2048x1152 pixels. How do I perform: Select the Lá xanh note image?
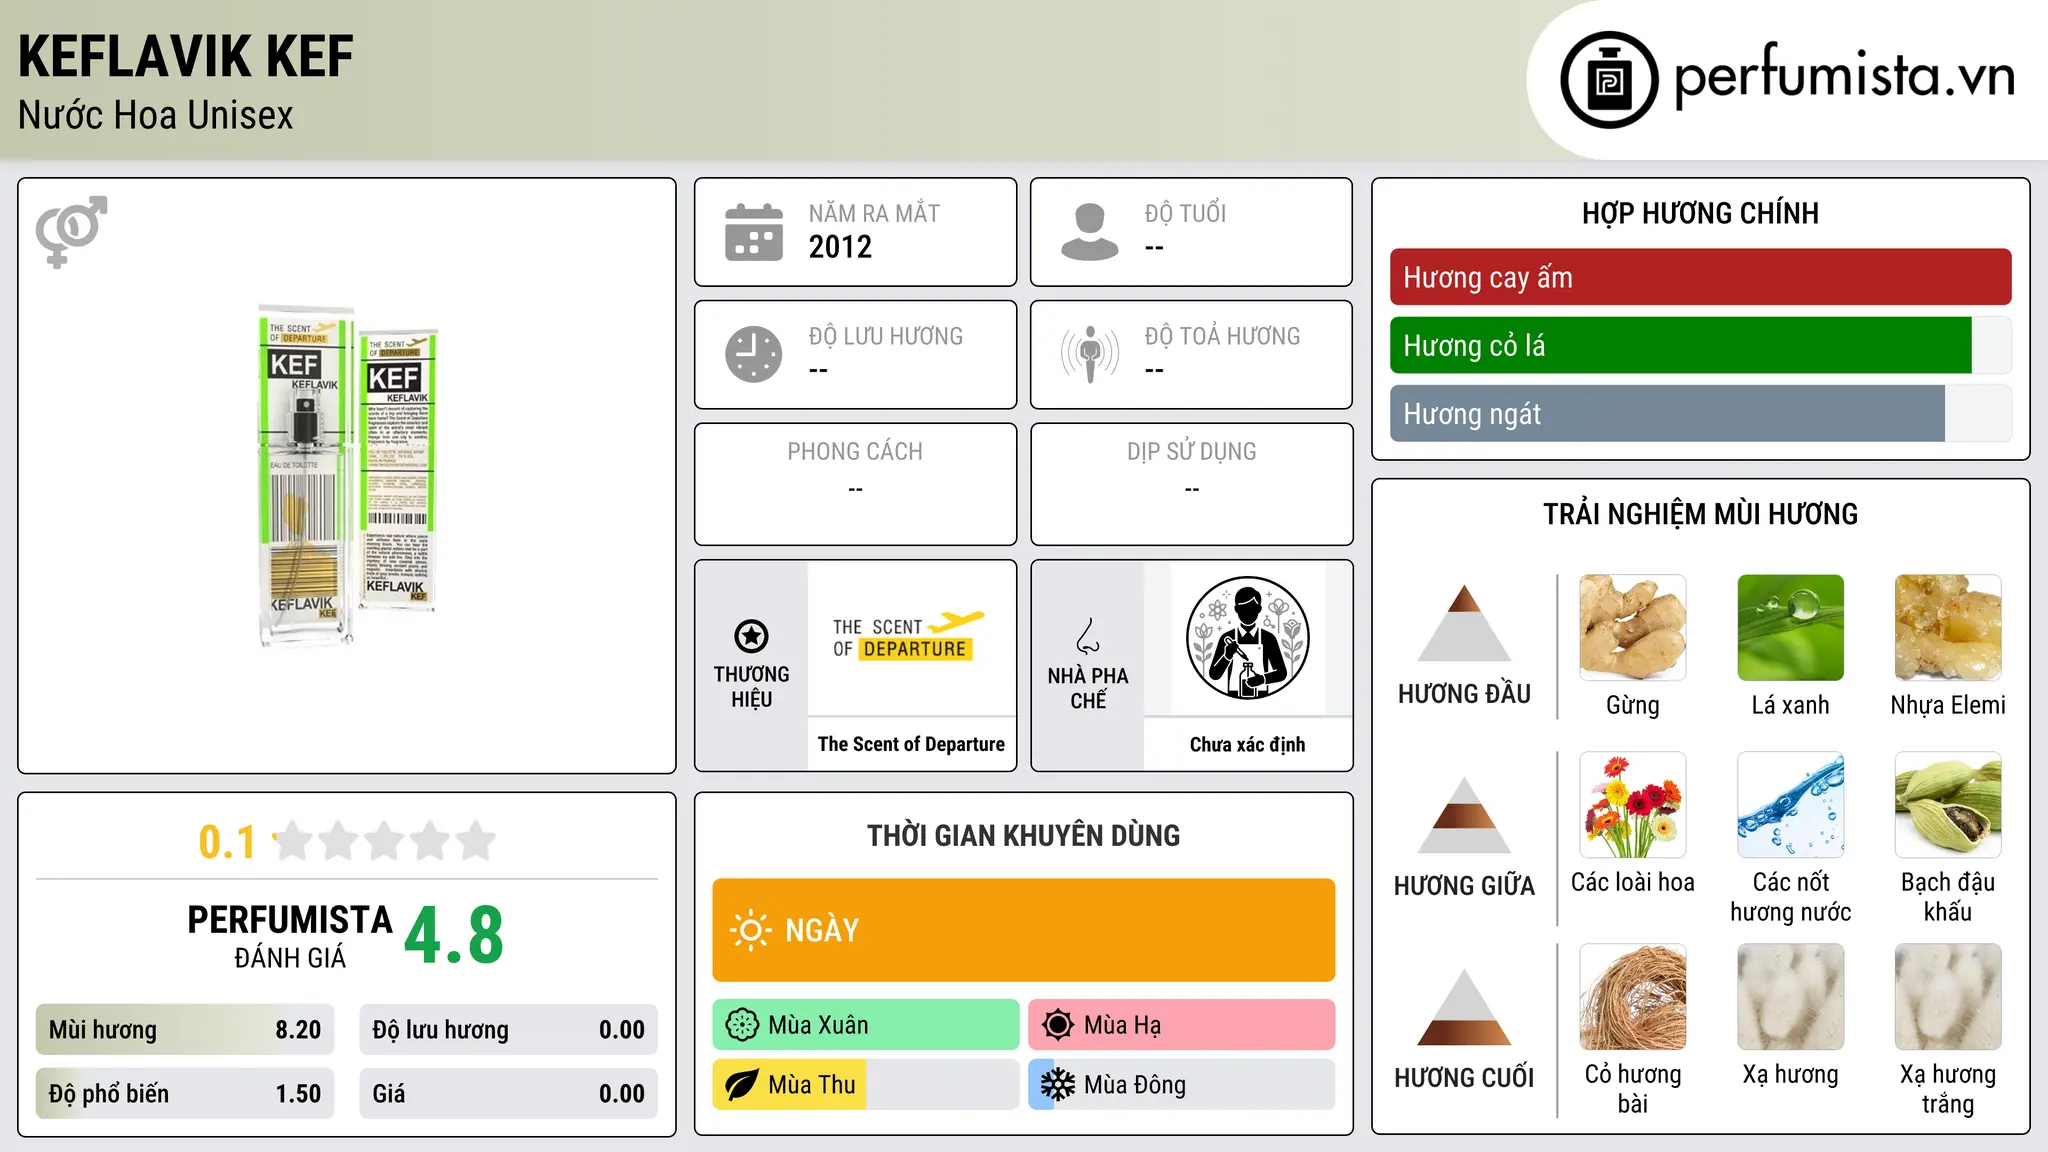[x=1790, y=628]
